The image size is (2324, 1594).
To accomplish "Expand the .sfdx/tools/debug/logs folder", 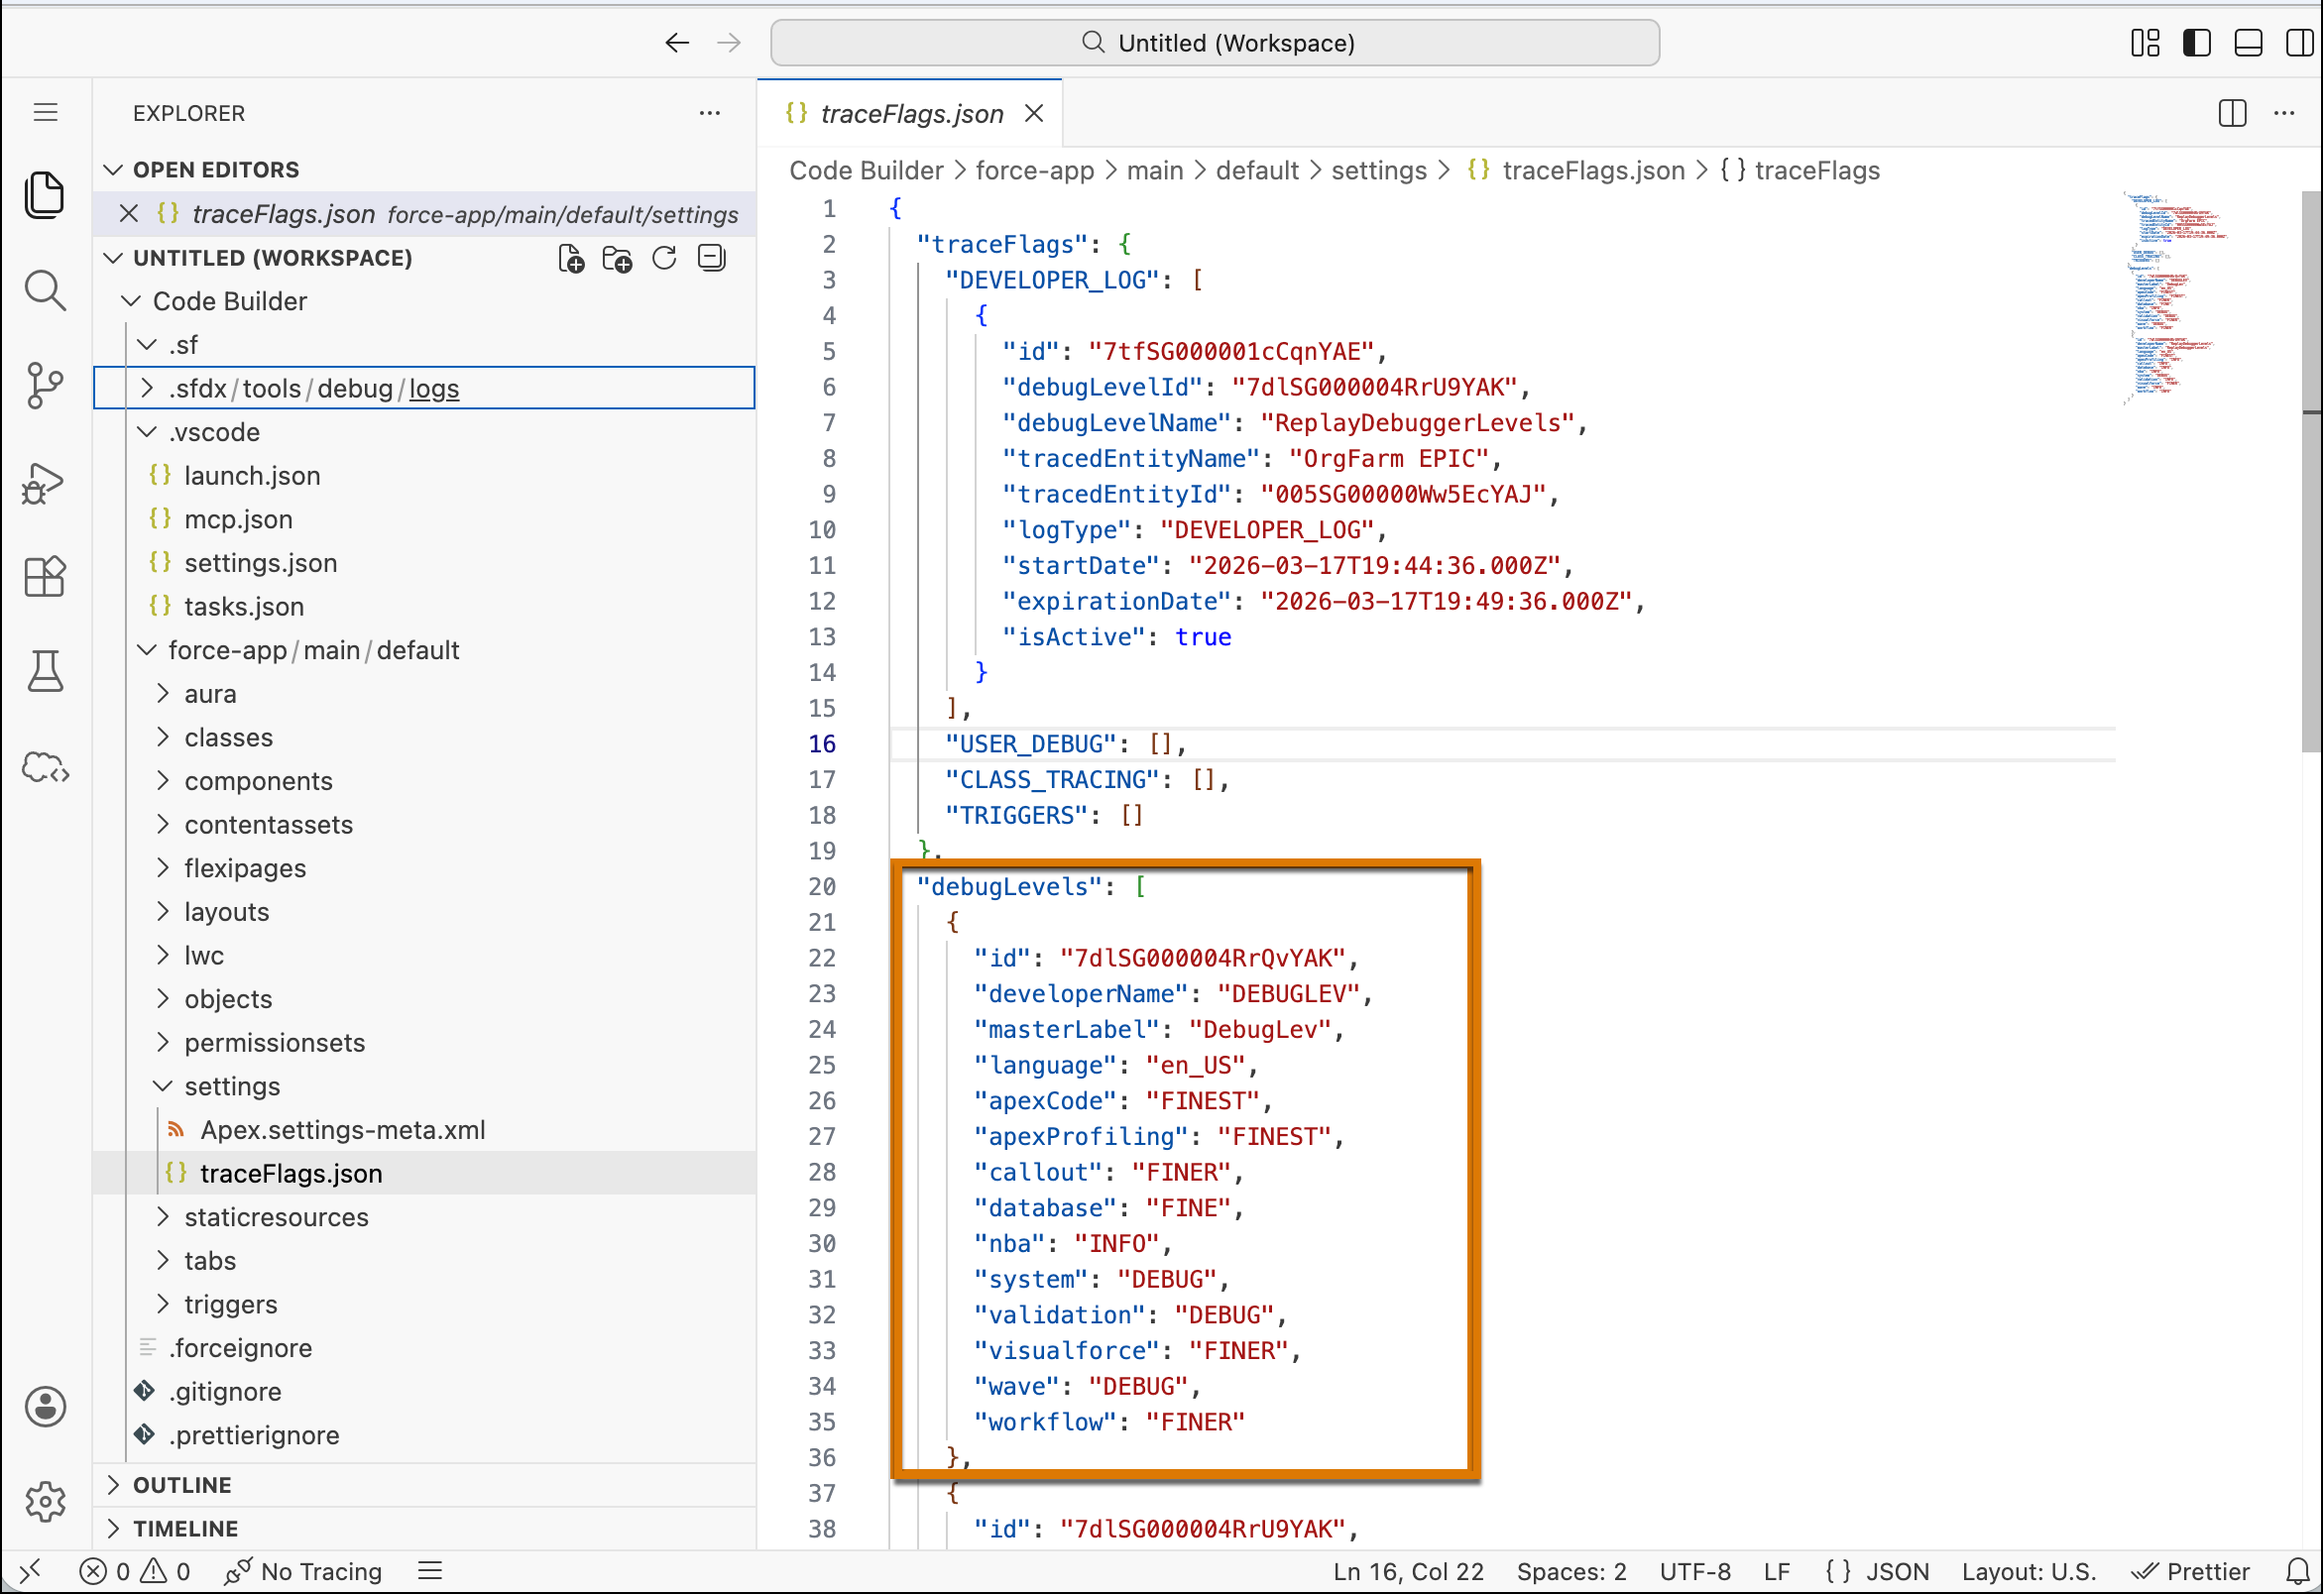I will point(147,388).
